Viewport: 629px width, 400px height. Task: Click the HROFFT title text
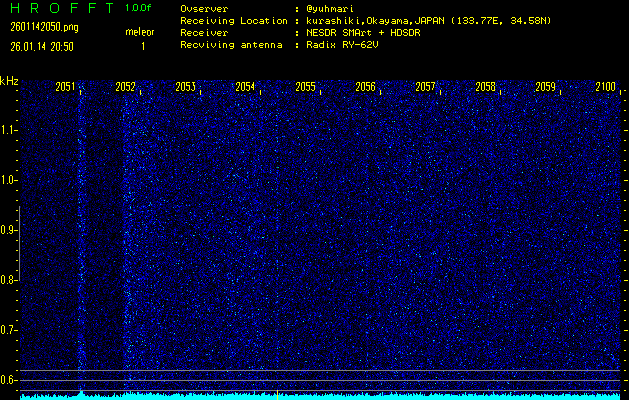(62, 8)
